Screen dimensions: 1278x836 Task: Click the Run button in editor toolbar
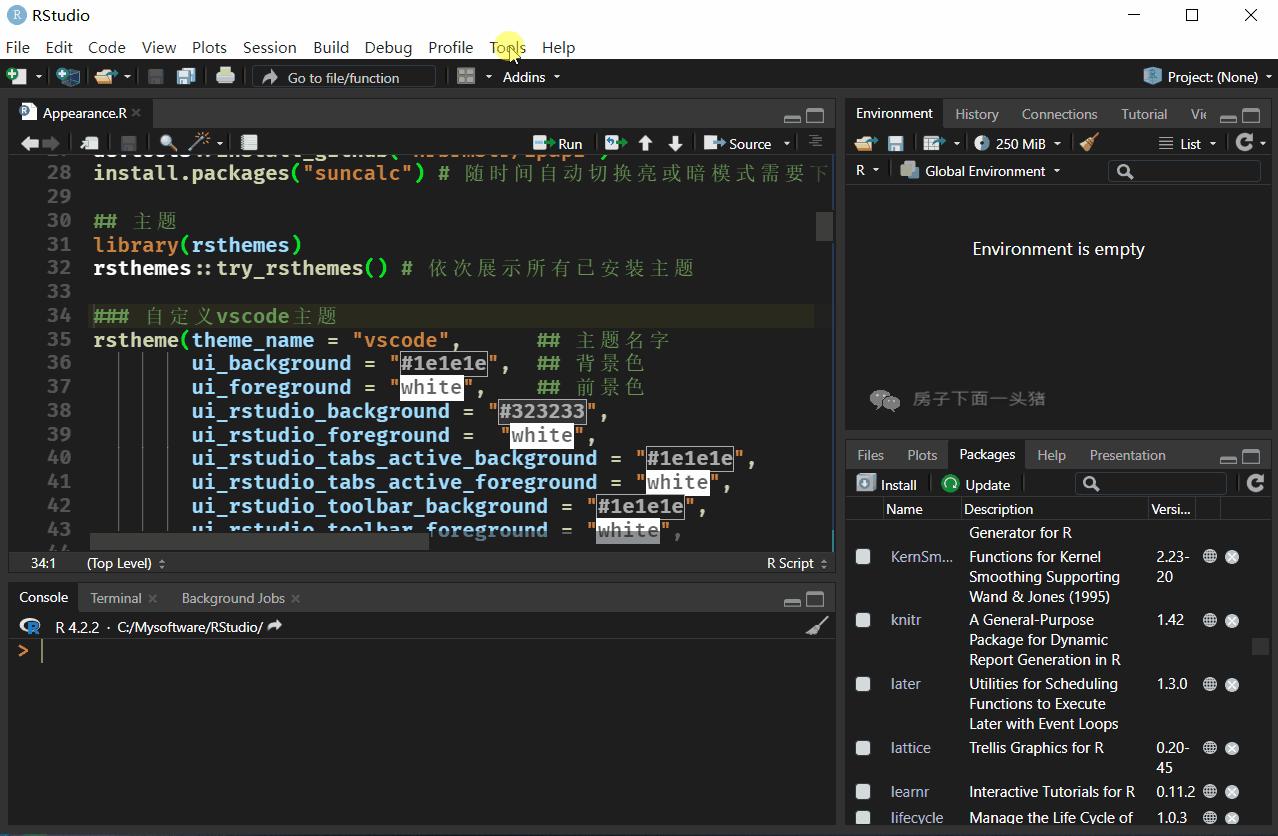click(x=558, y=143)
